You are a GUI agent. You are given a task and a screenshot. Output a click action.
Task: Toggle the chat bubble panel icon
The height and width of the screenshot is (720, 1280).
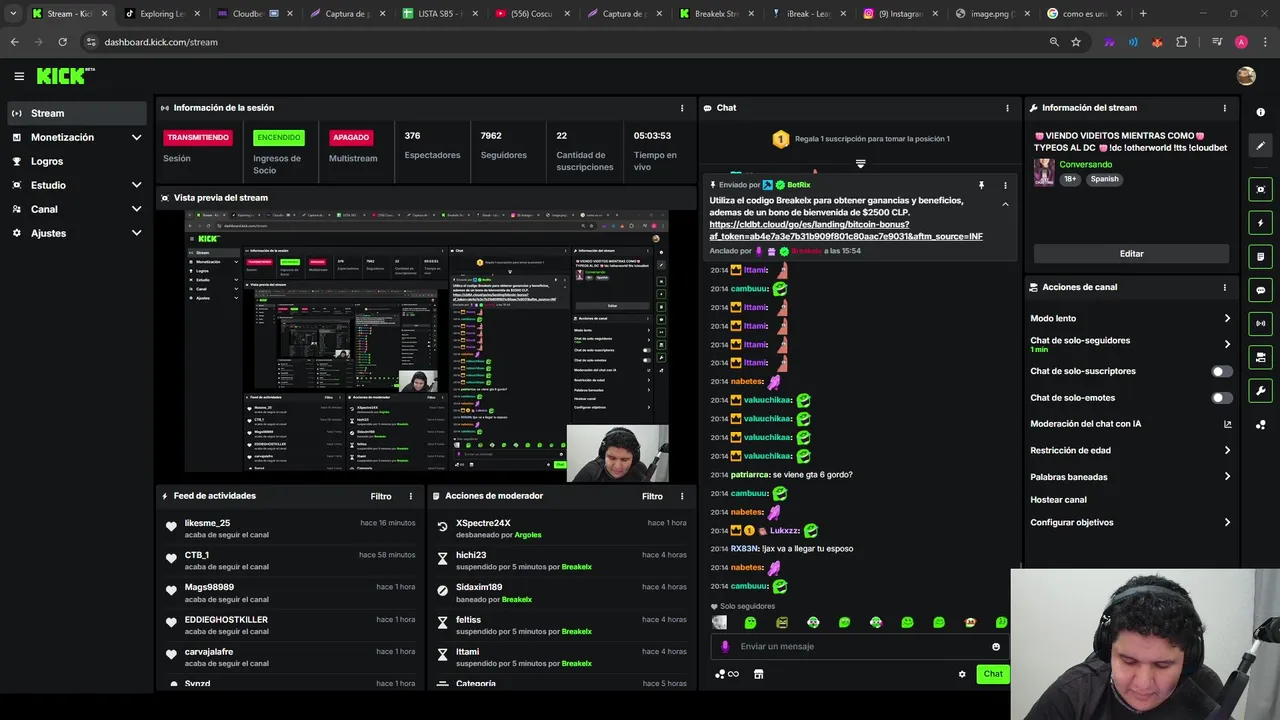point(1260,290)
